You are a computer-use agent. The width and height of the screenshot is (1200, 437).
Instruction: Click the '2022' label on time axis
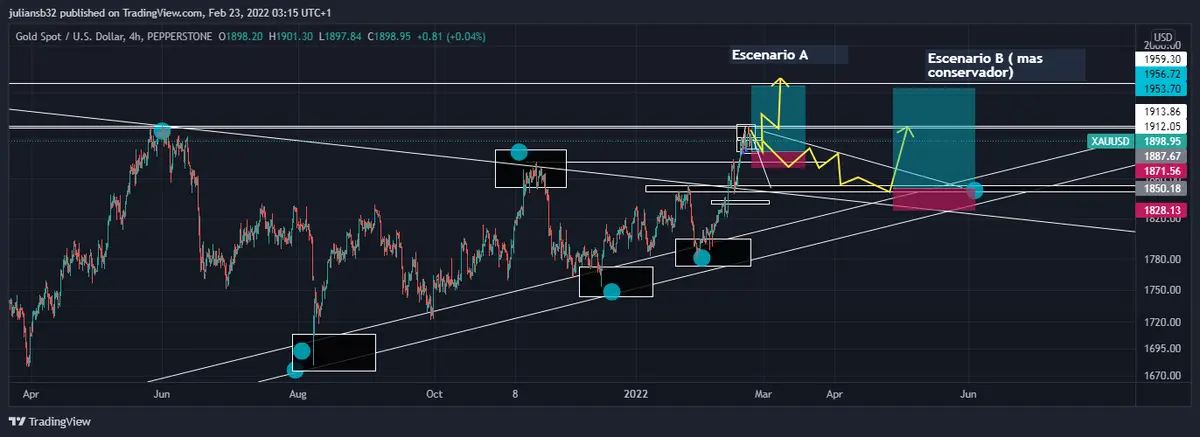click(x=638, y=393)
